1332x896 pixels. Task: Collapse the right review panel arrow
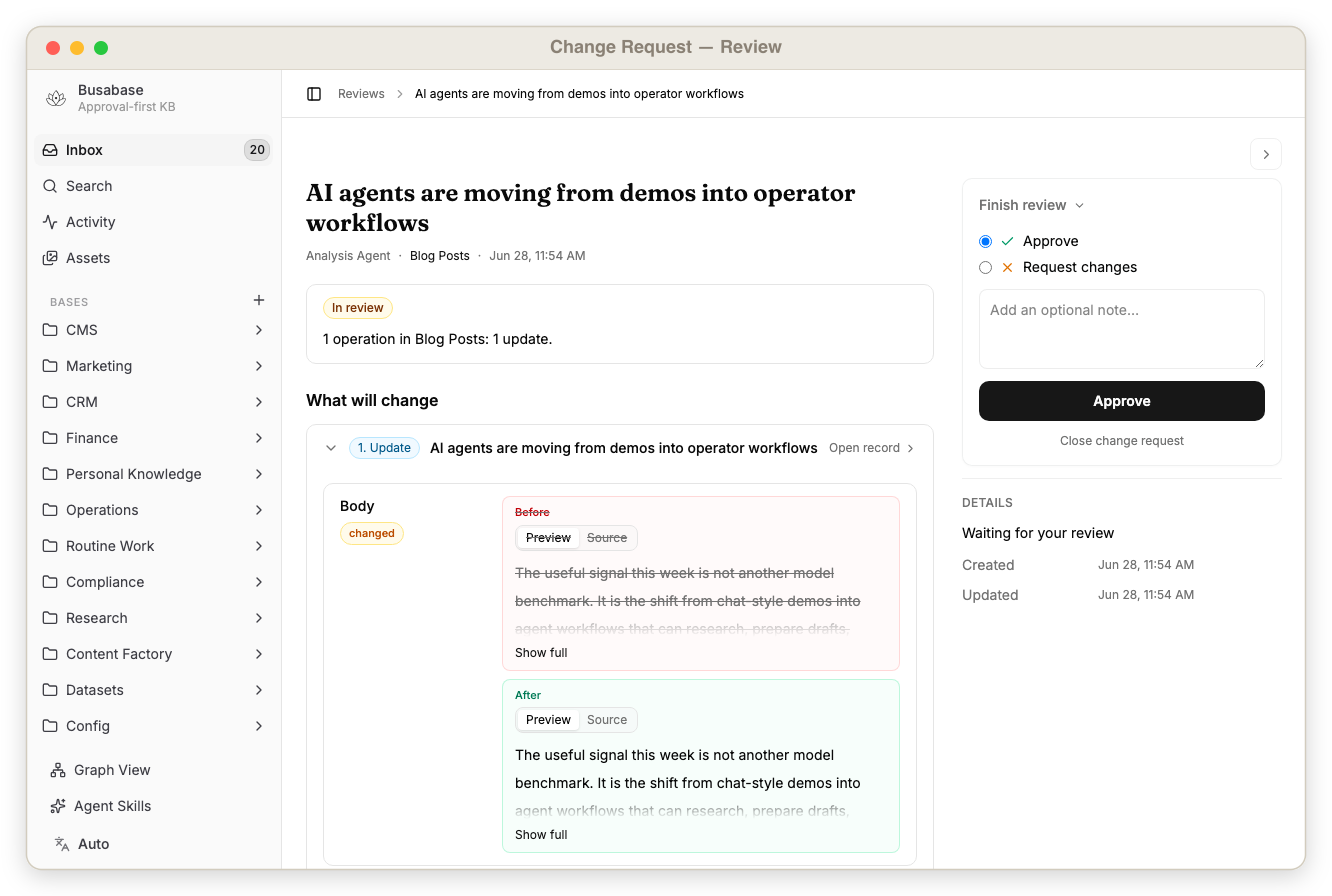pos(1266,154)
